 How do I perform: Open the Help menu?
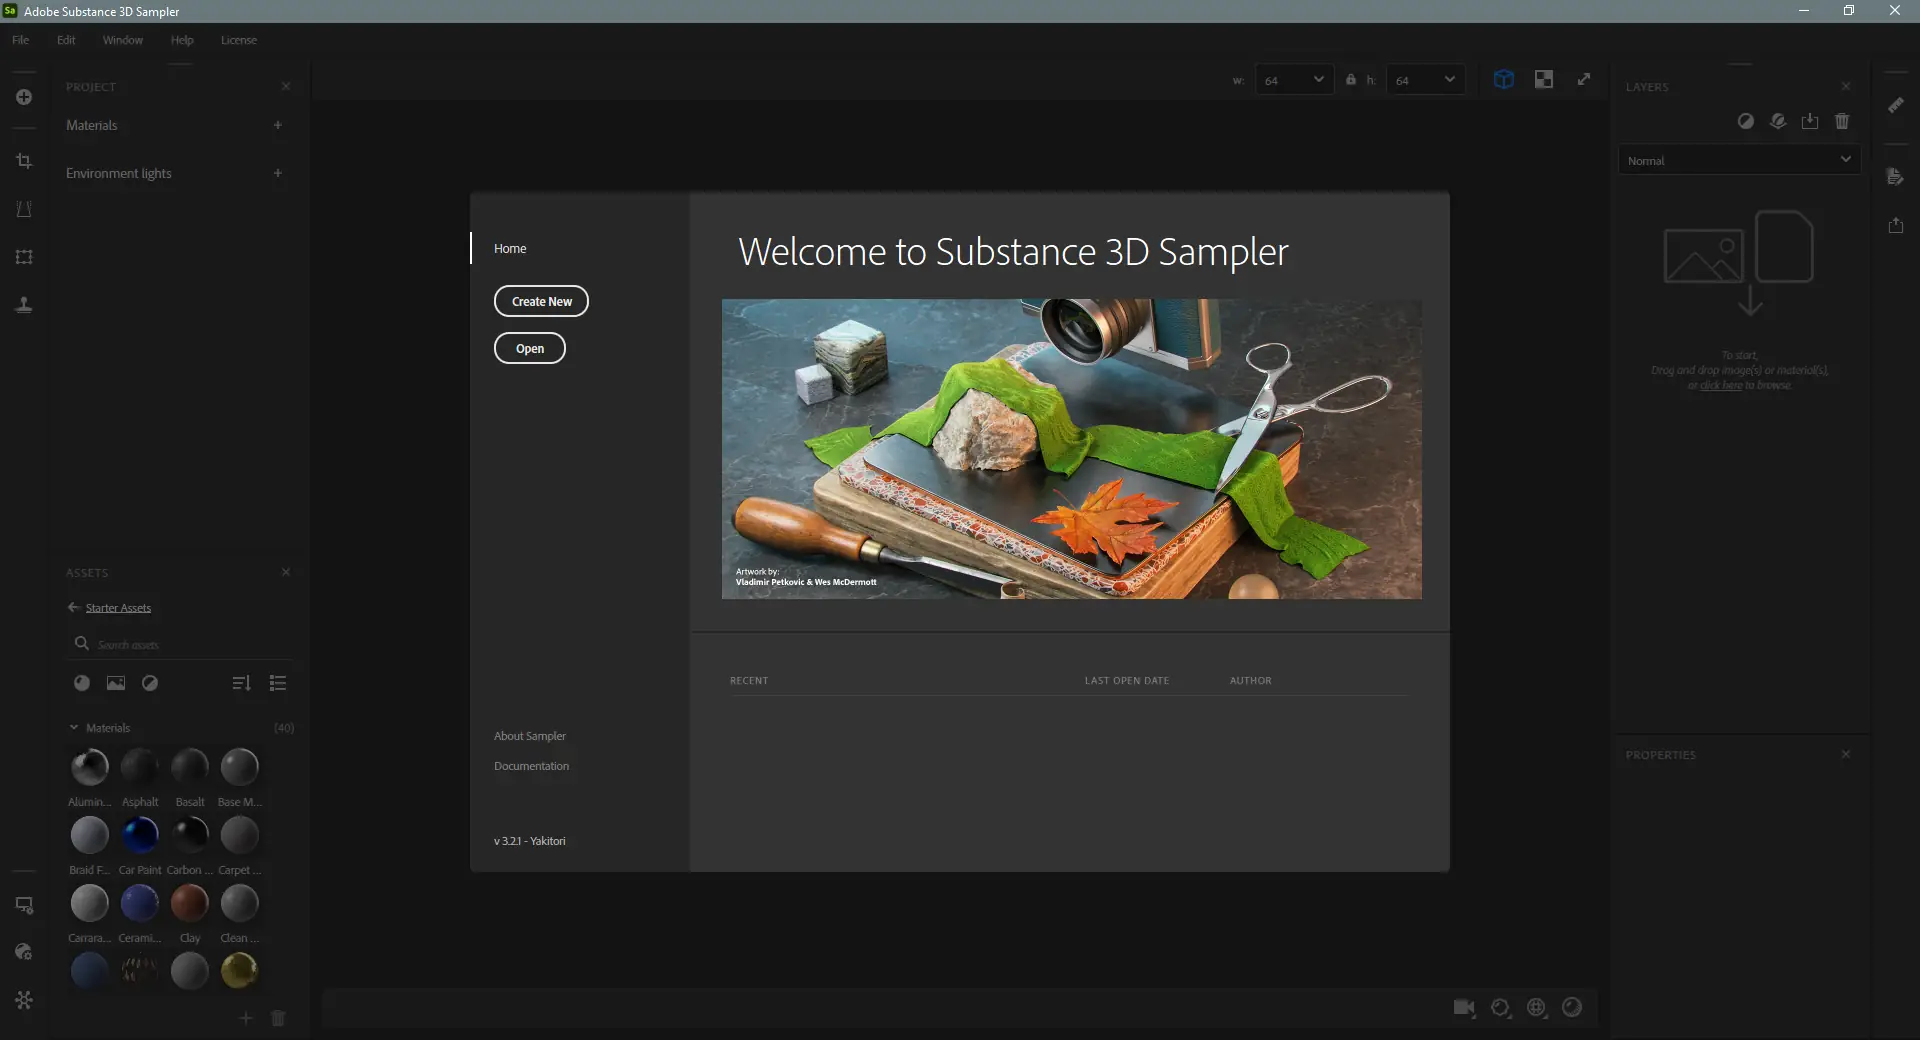coord(182,40)
